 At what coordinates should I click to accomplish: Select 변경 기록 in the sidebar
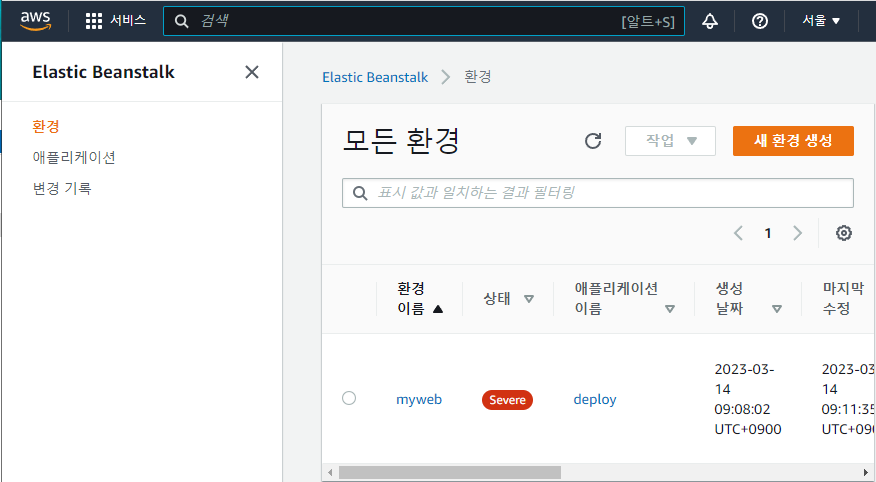point(62,189)
